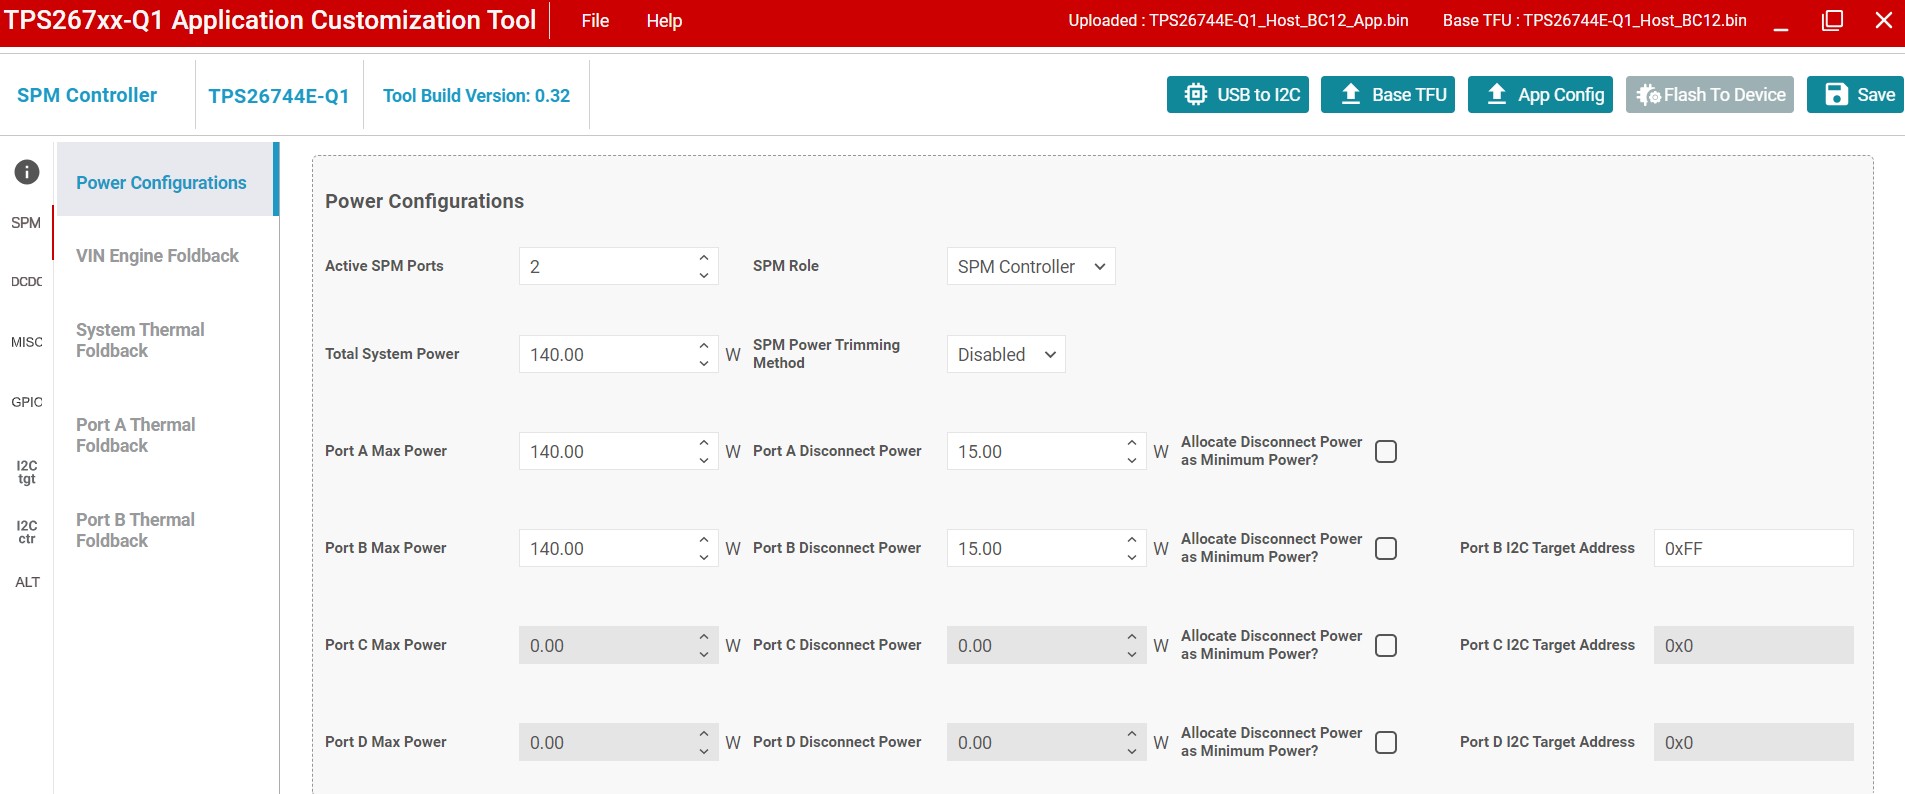Open the Help menu
This screenshot has height=794, width=1905.
pos(664,21)
